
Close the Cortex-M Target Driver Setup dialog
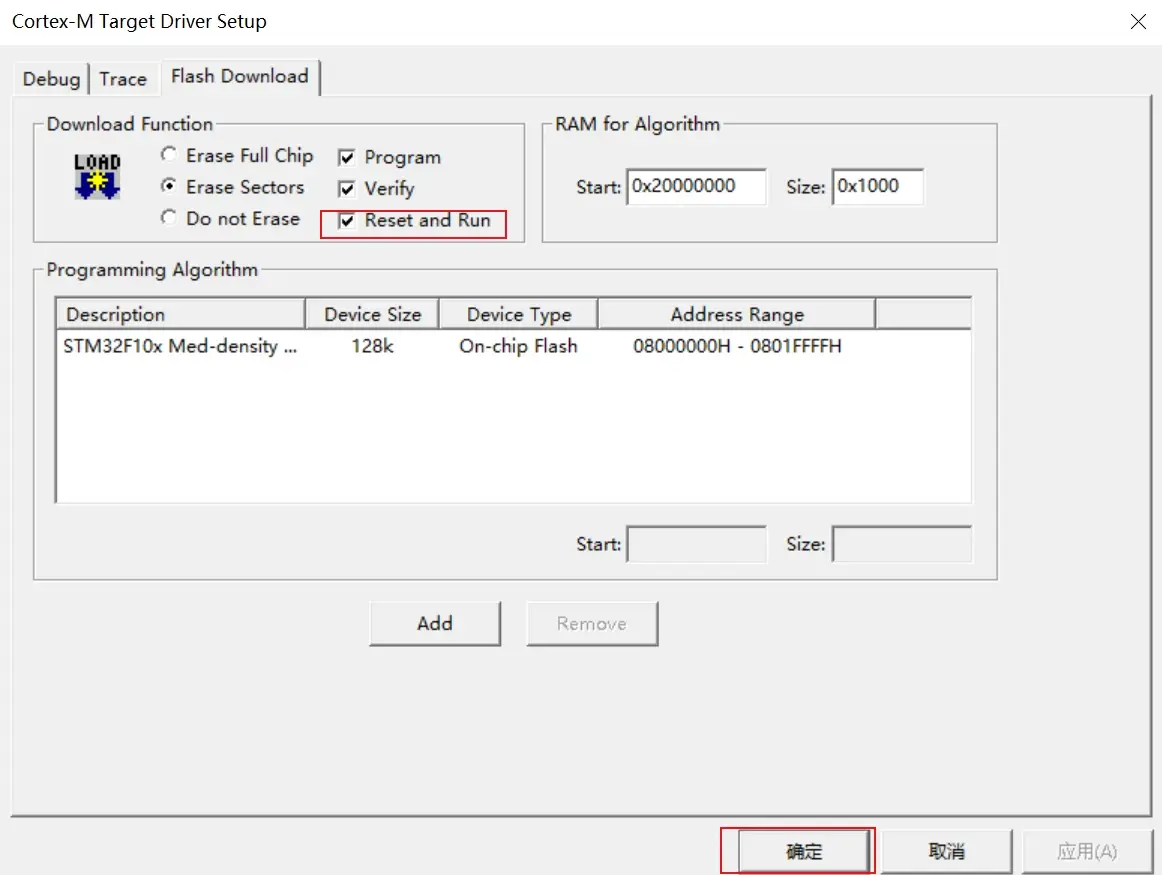[1138, 21]
